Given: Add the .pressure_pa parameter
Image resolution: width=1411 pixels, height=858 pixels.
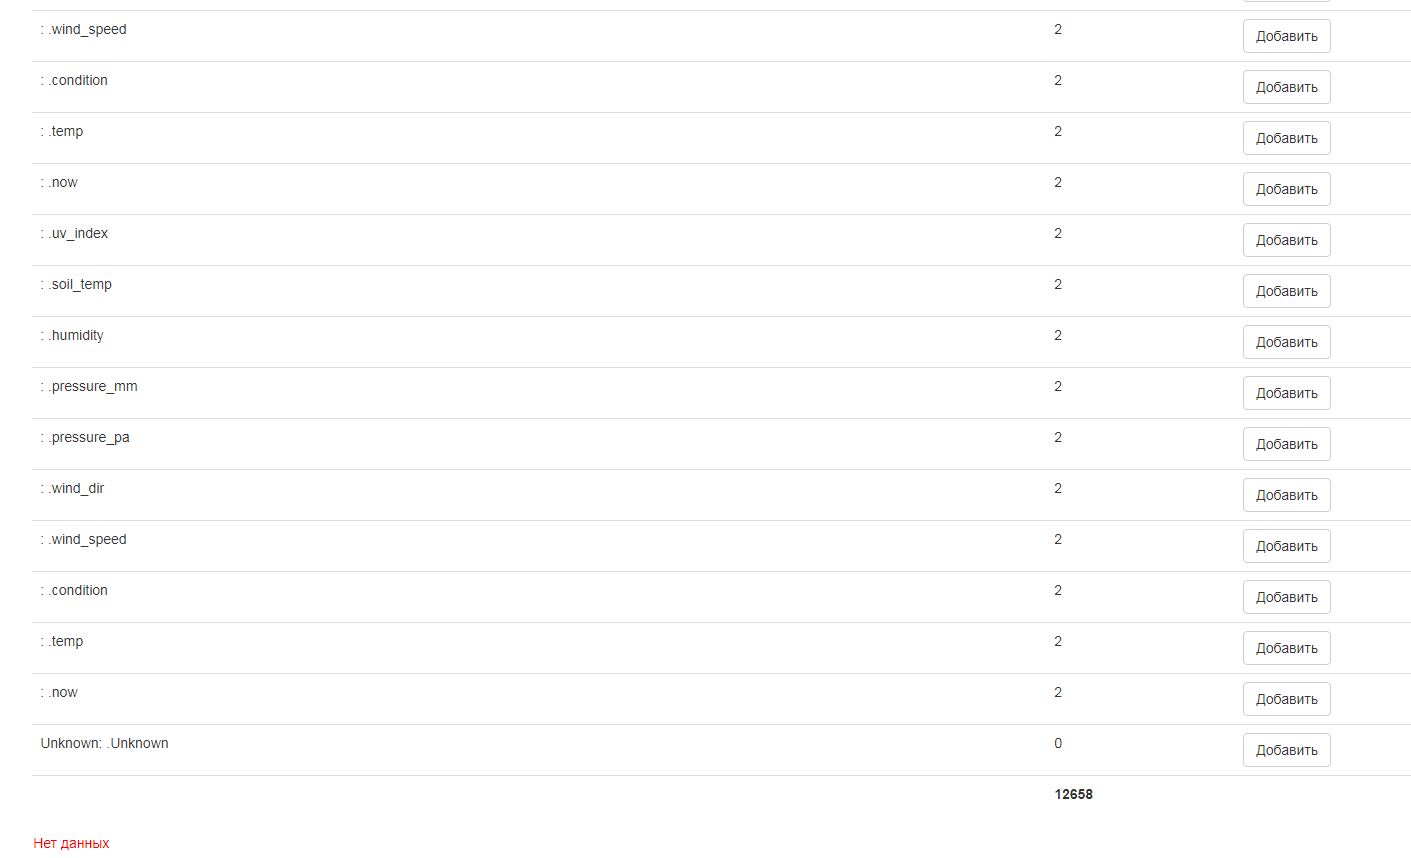Looking at the screenshot, I should tap(1286, 444).
